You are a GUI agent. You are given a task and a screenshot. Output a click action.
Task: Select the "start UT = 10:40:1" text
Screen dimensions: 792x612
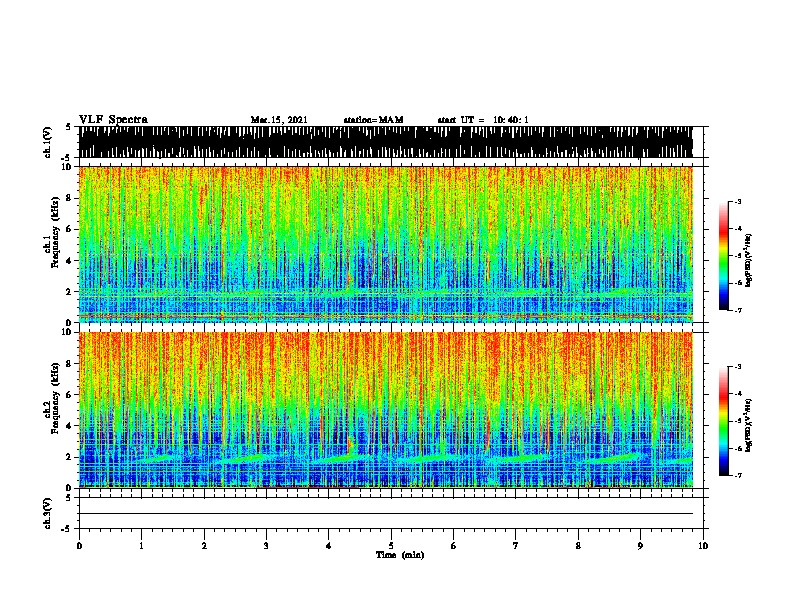(483, 120)
